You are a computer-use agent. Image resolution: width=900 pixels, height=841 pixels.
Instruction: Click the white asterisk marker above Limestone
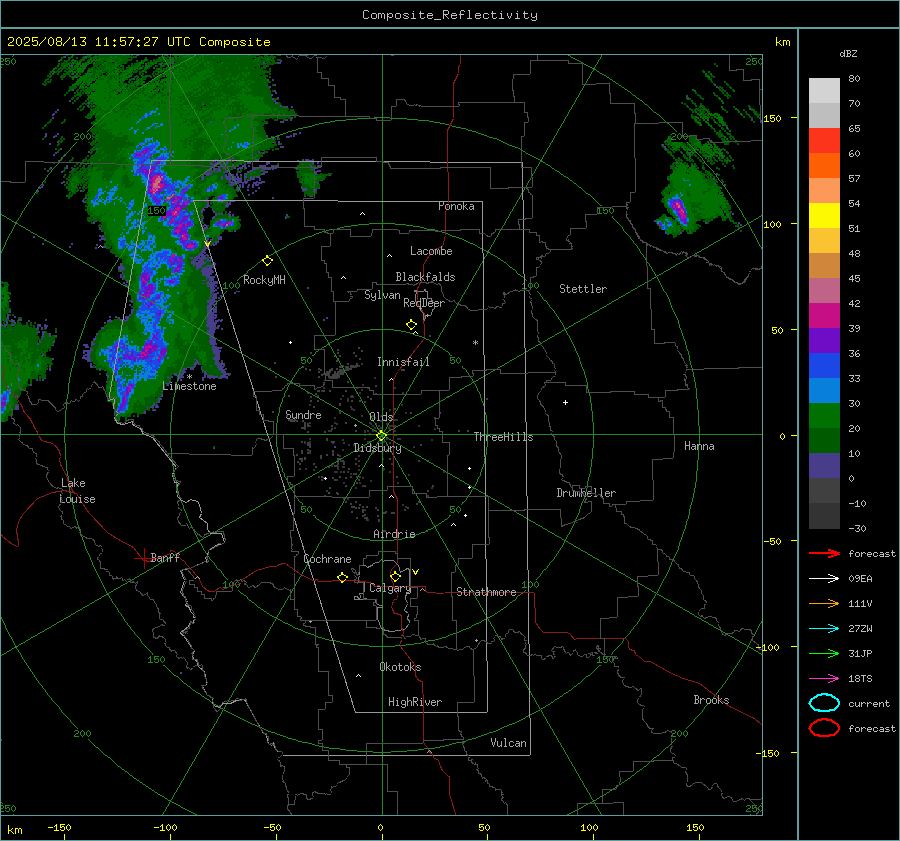coord(189,377)
